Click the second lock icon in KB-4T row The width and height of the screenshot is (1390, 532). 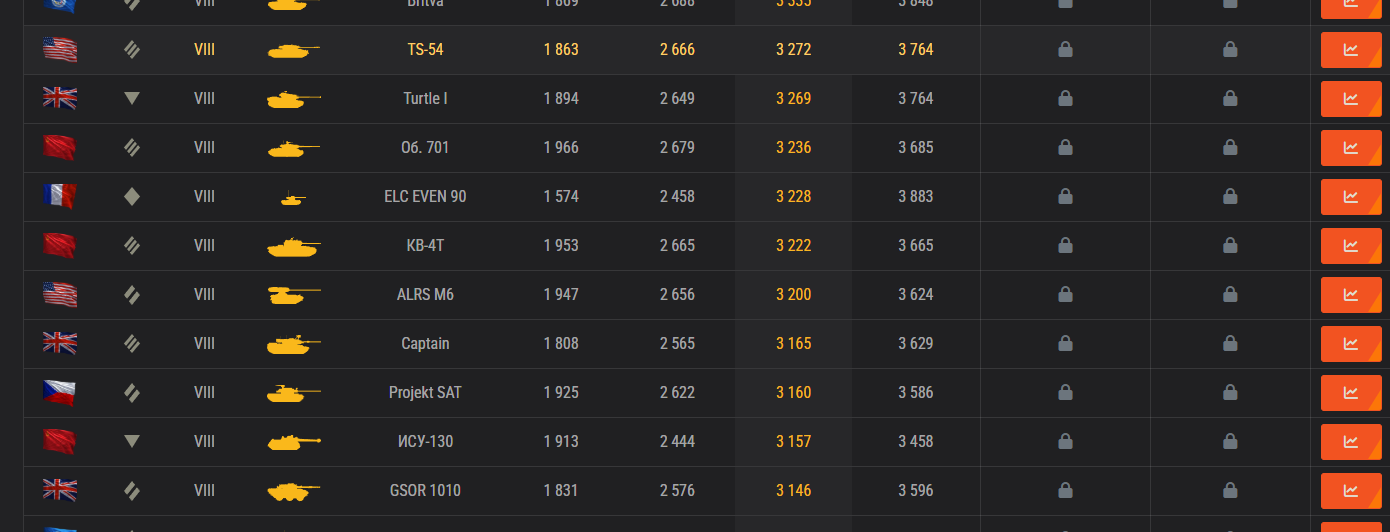[x=1231, y=245]
